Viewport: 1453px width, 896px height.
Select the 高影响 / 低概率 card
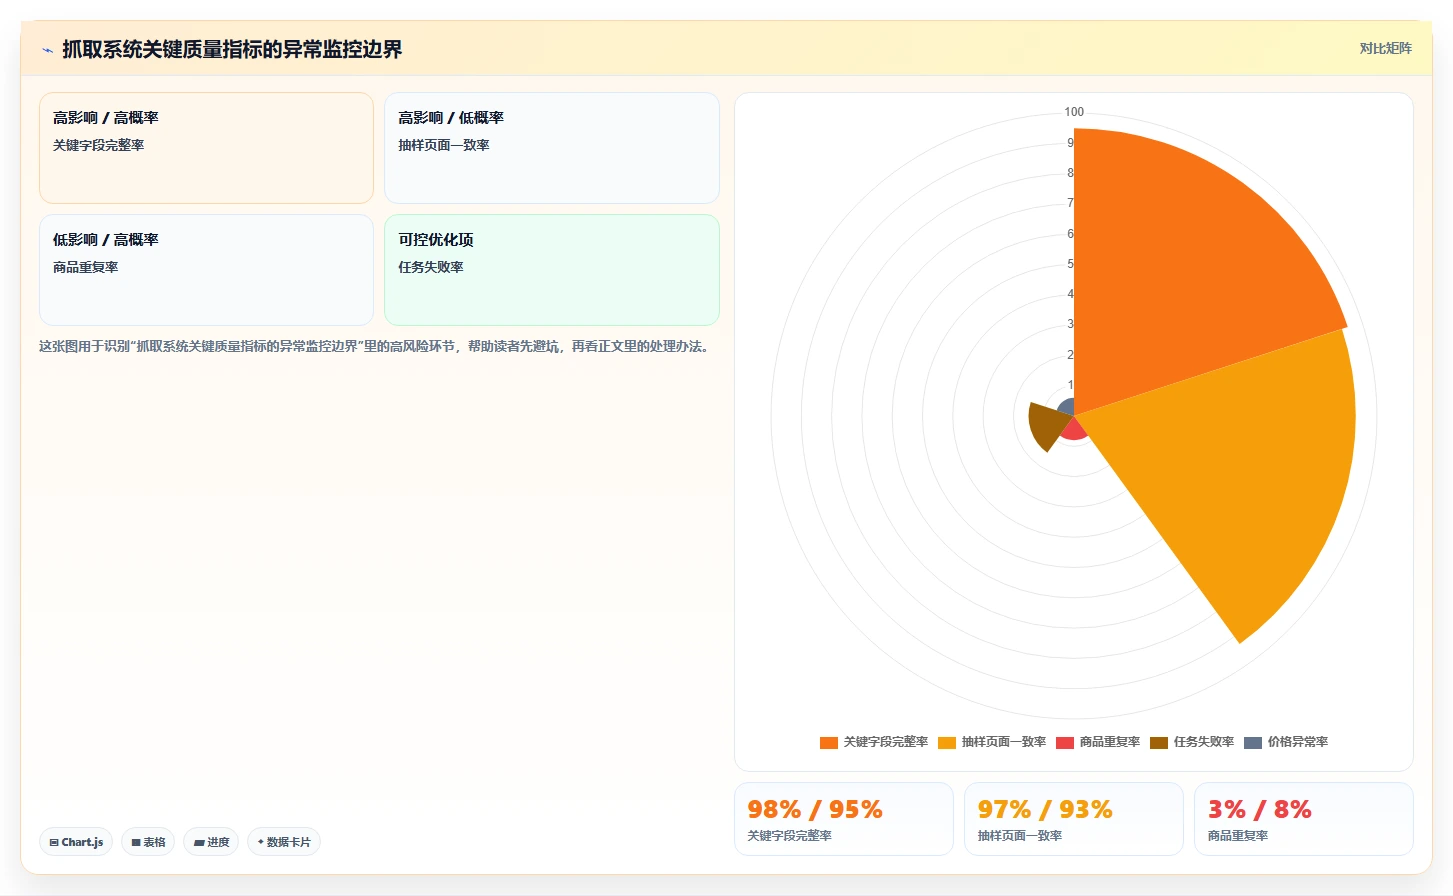pos(552,148)
